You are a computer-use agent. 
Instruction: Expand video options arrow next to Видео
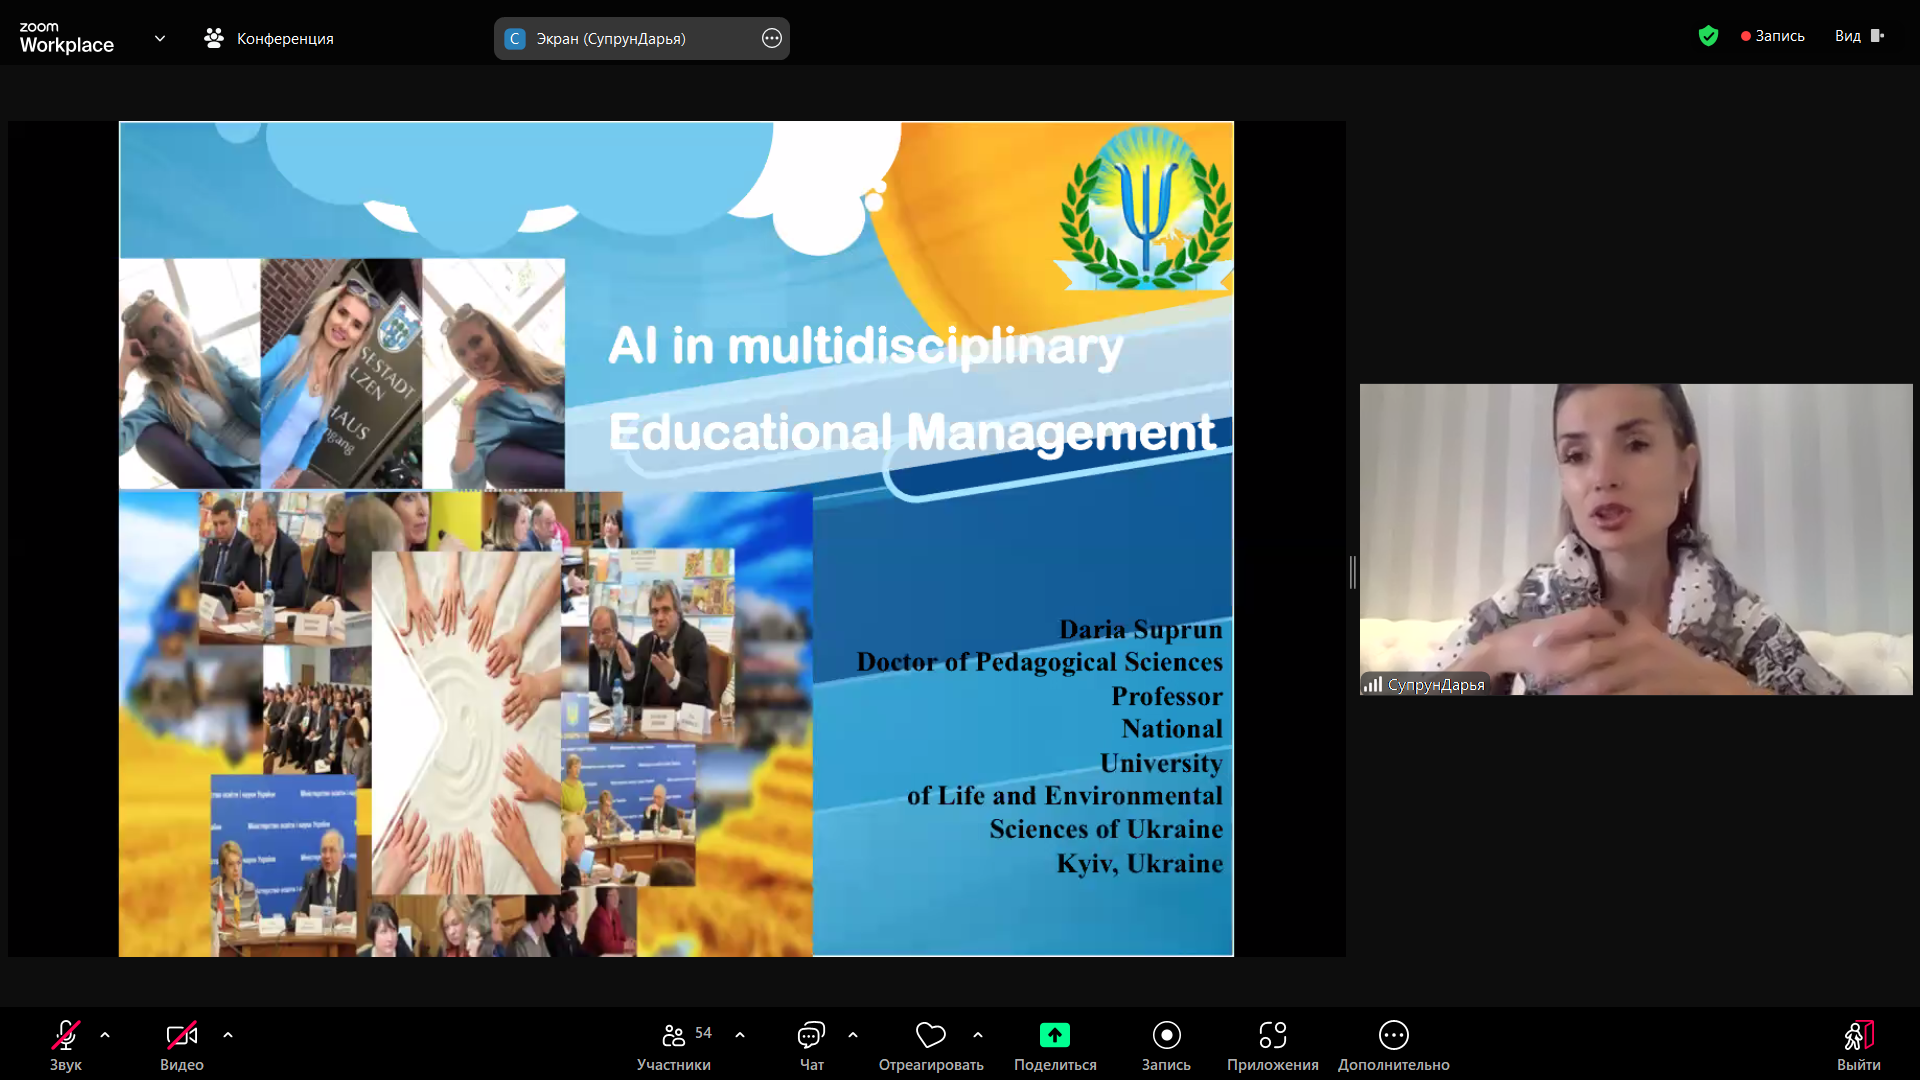click(228, 1035)
